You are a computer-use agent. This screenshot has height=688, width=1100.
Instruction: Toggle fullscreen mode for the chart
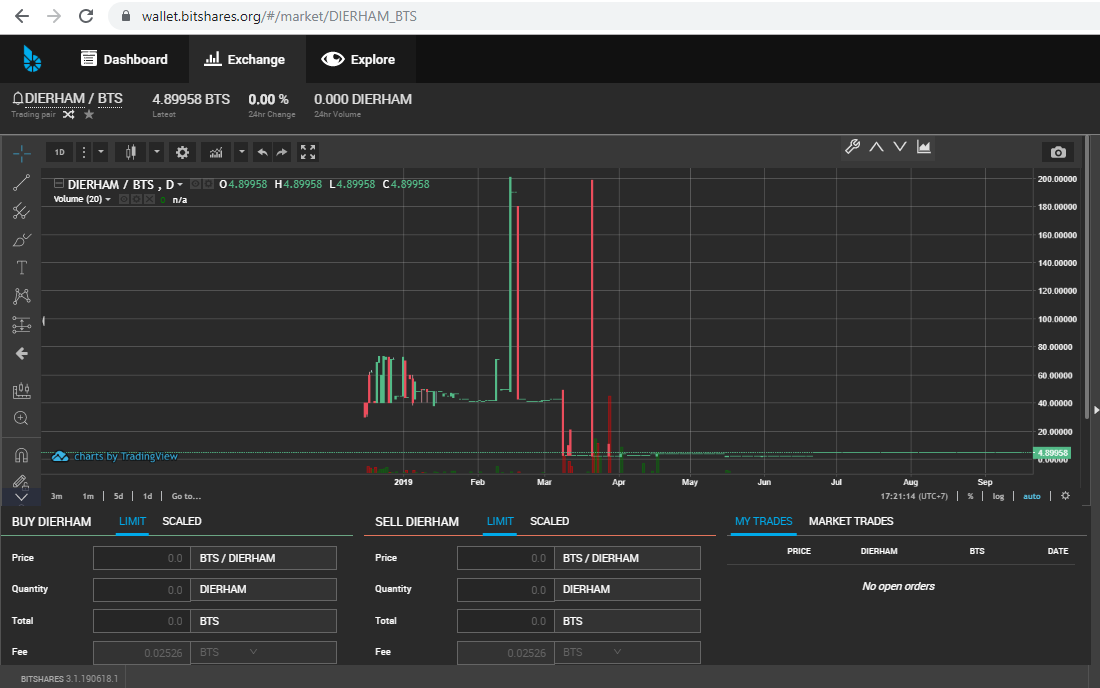[x=308, y=152]
